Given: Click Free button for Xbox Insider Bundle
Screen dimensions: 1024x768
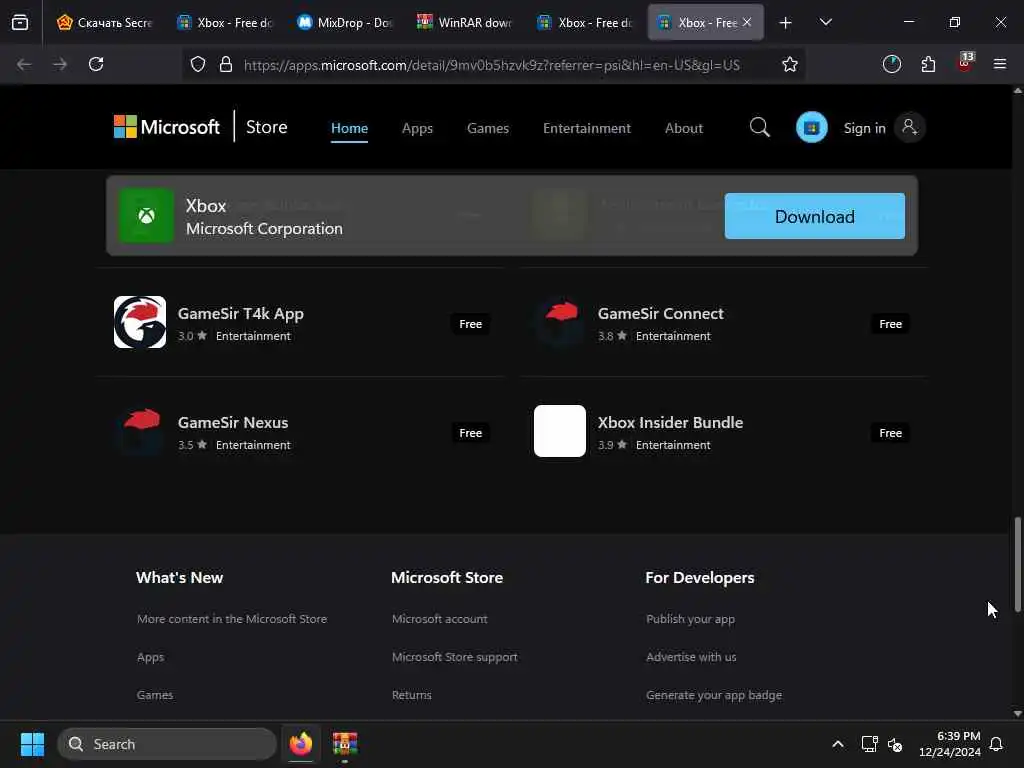Looking at the screenshot, I should point(890,433).
